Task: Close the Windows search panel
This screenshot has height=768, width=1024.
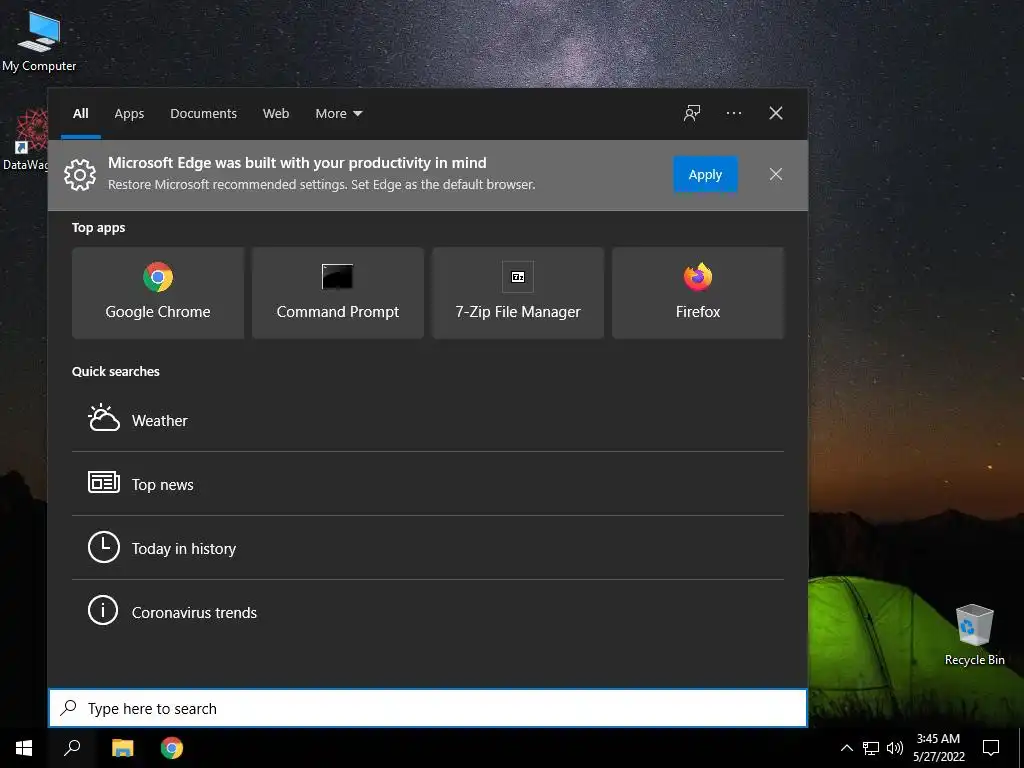Action: [776, 113]
